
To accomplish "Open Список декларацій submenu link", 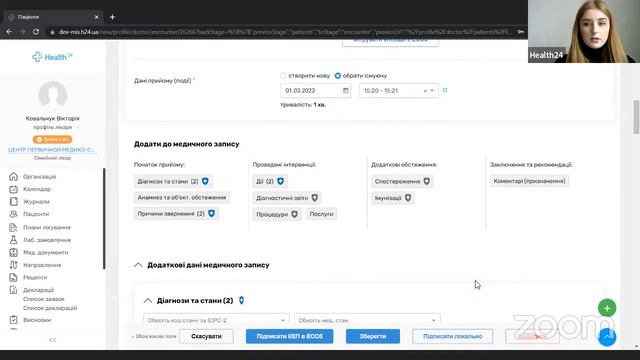I will point(50,308).
